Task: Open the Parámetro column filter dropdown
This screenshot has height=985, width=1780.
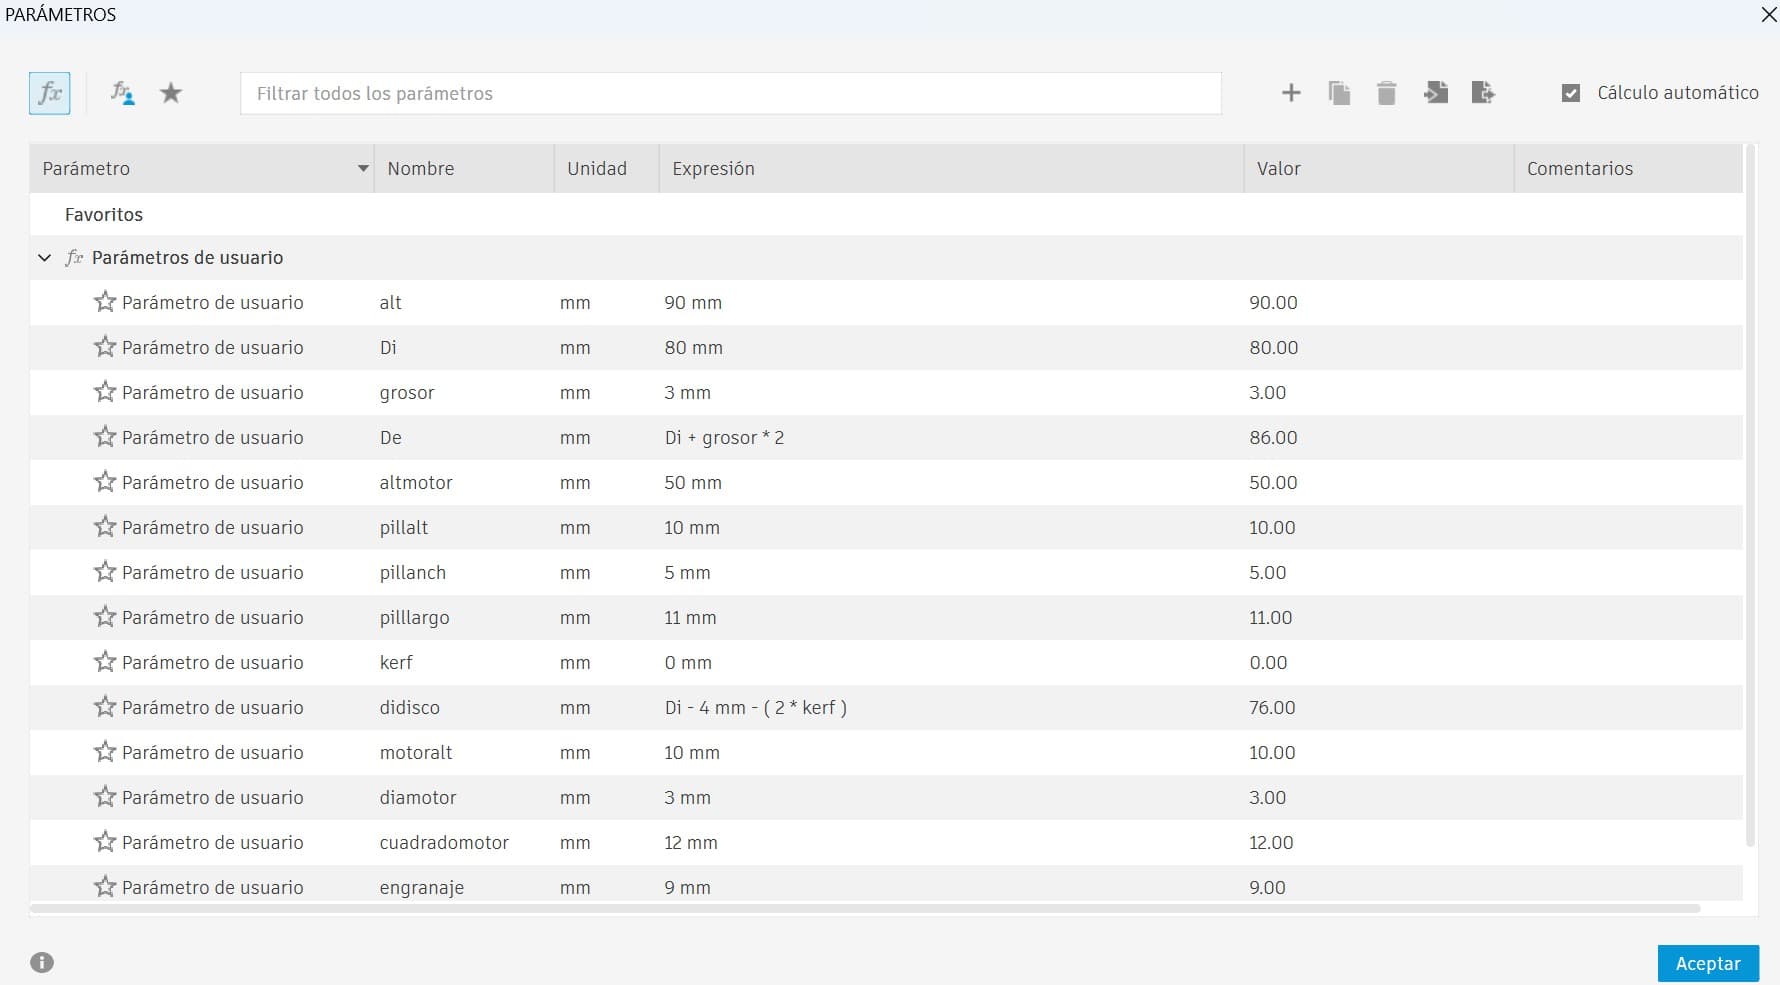Action: (x=361, y=168)
